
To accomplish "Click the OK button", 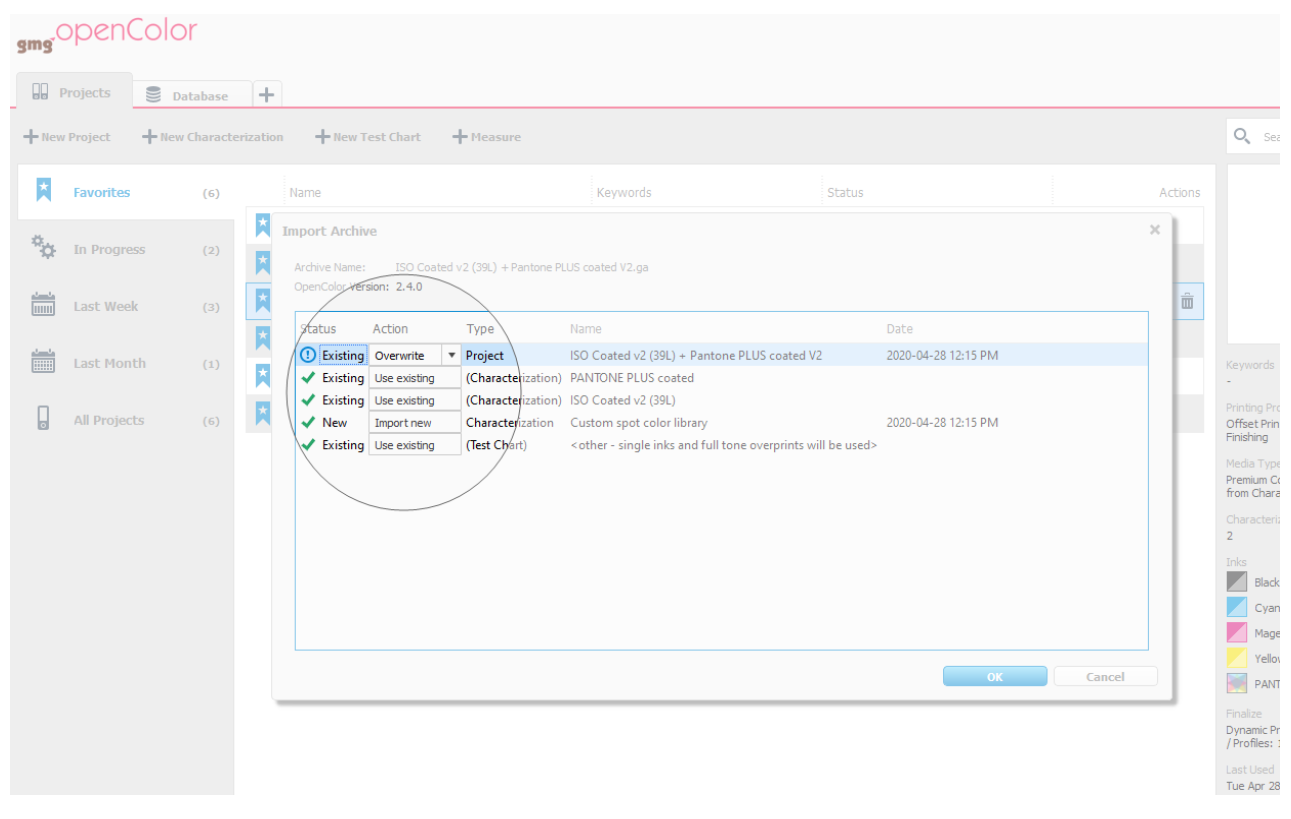I will point(995,677).
